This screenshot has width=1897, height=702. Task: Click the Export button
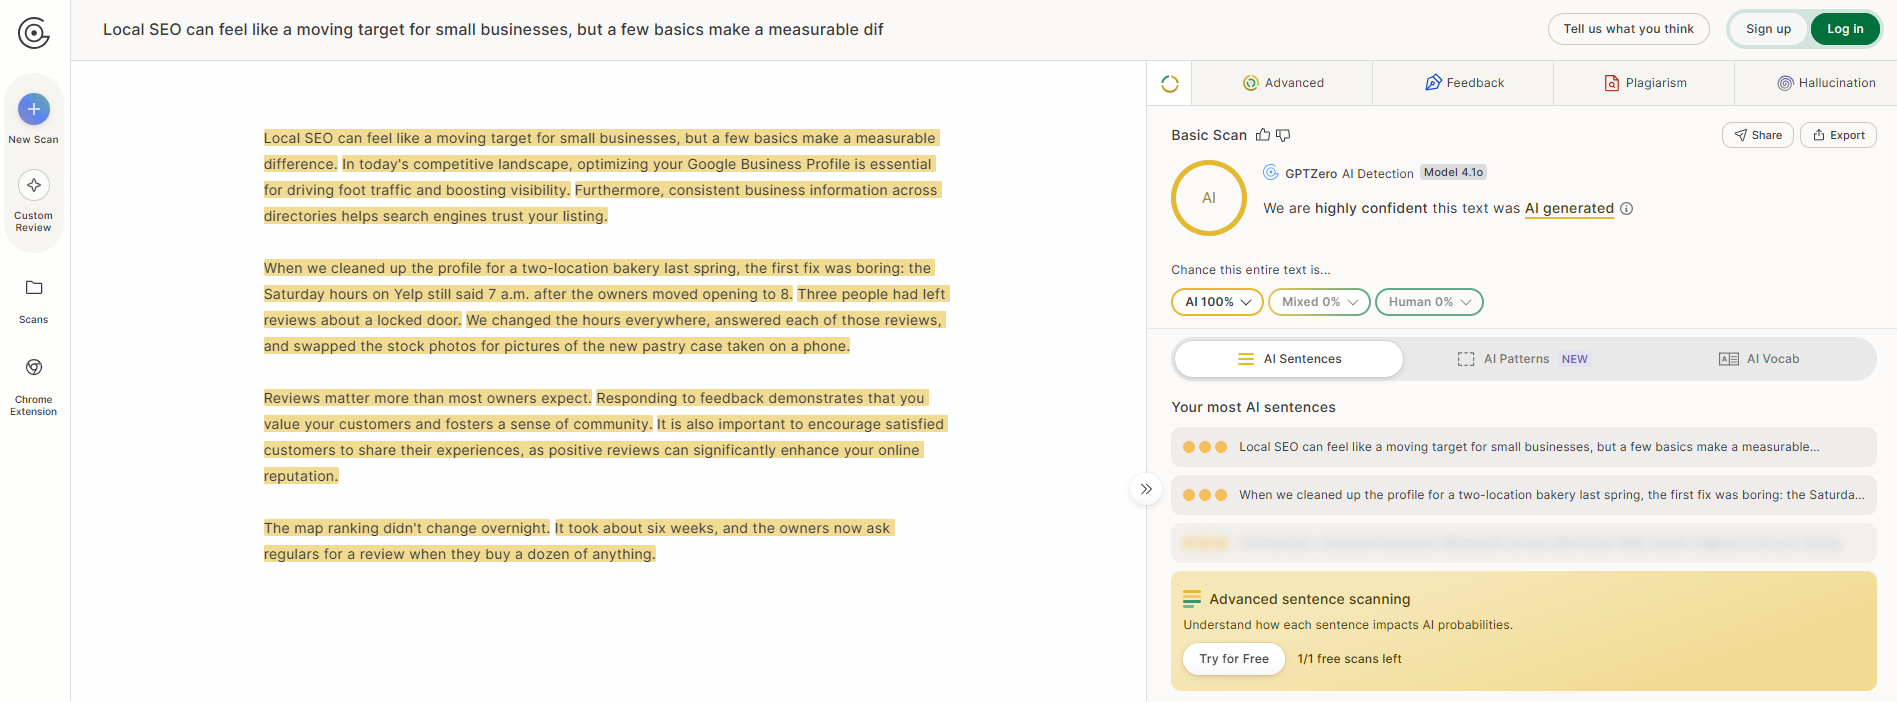(x=1838, y=135)
